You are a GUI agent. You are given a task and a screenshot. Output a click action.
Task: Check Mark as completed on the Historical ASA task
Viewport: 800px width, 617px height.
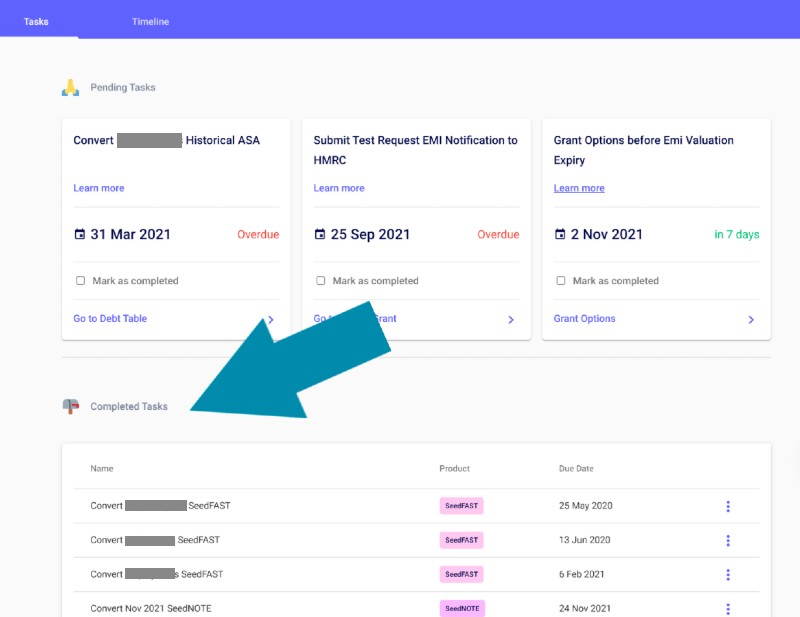tap(80, 281)
